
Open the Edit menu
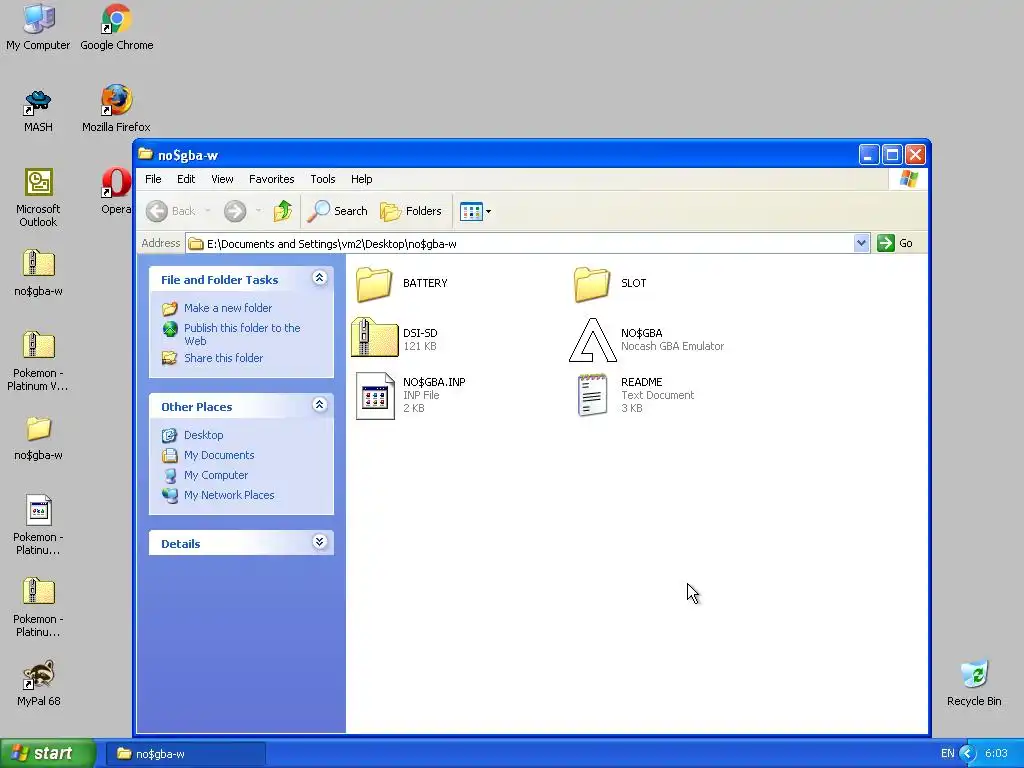[186, 179]
